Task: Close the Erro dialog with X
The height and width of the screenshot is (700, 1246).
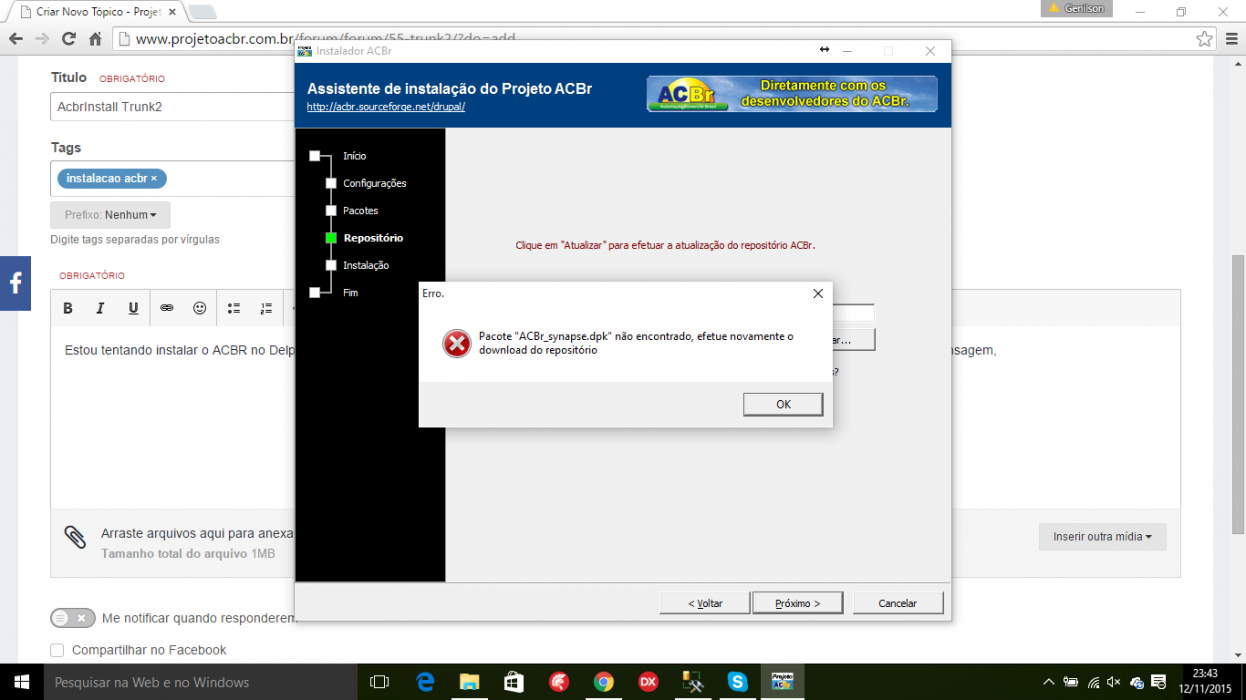Action: (818, 293)
